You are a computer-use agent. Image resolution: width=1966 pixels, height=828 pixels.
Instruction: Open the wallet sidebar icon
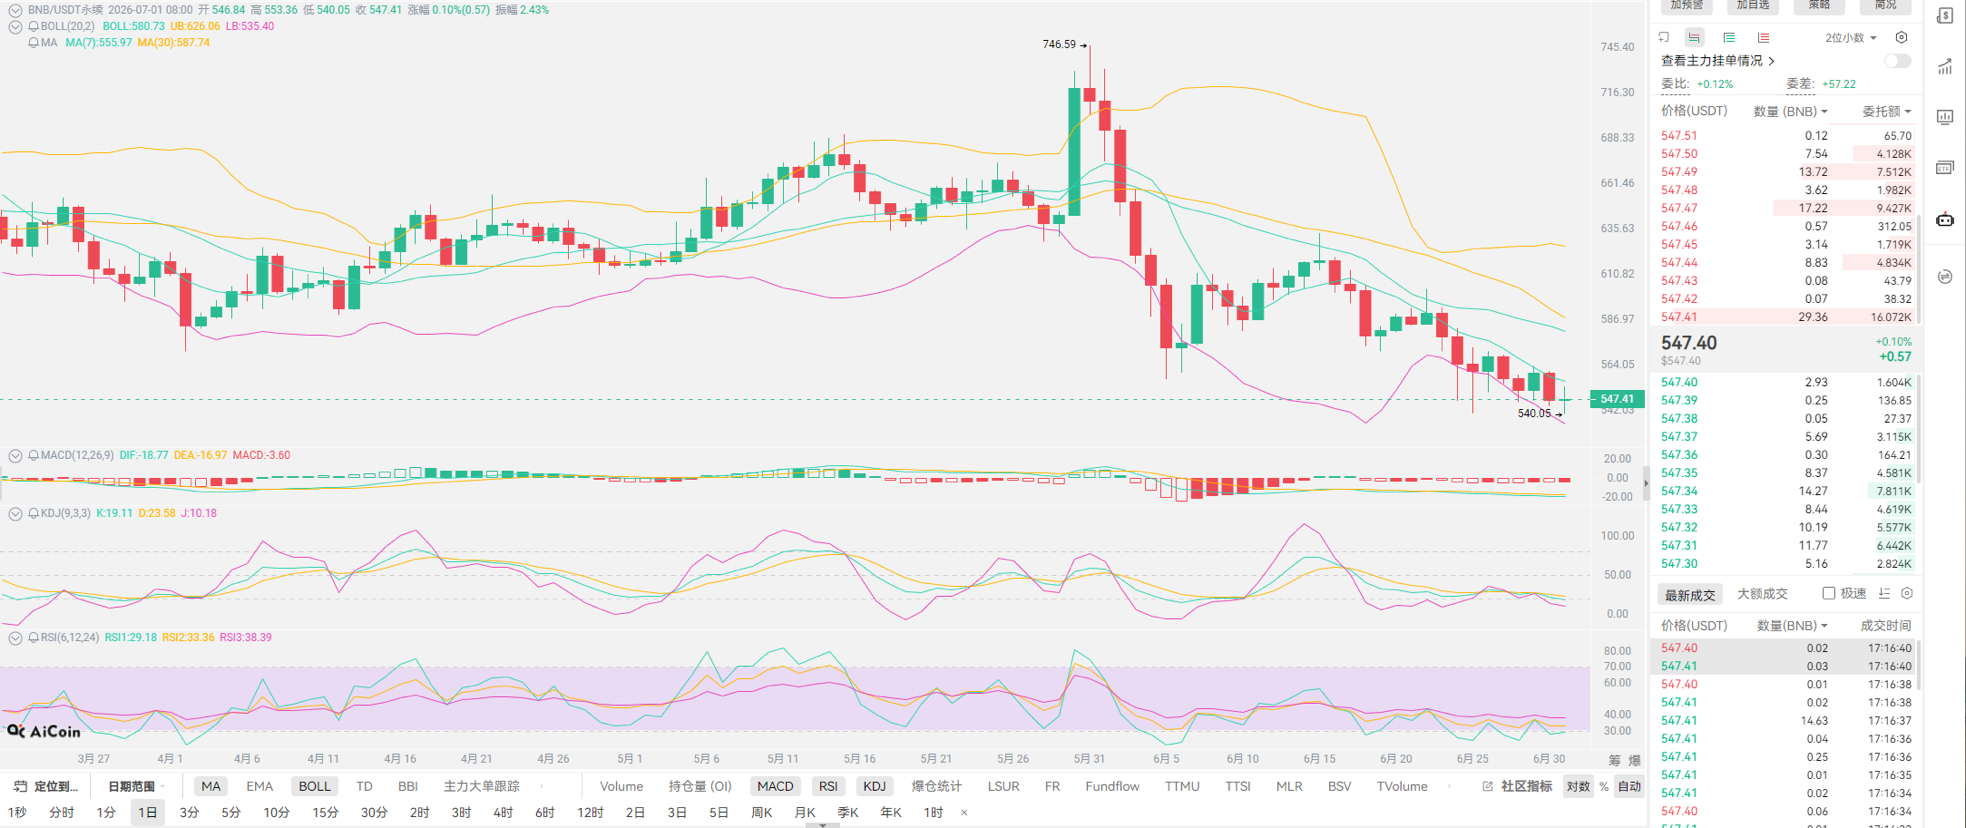pos(1945,15)
